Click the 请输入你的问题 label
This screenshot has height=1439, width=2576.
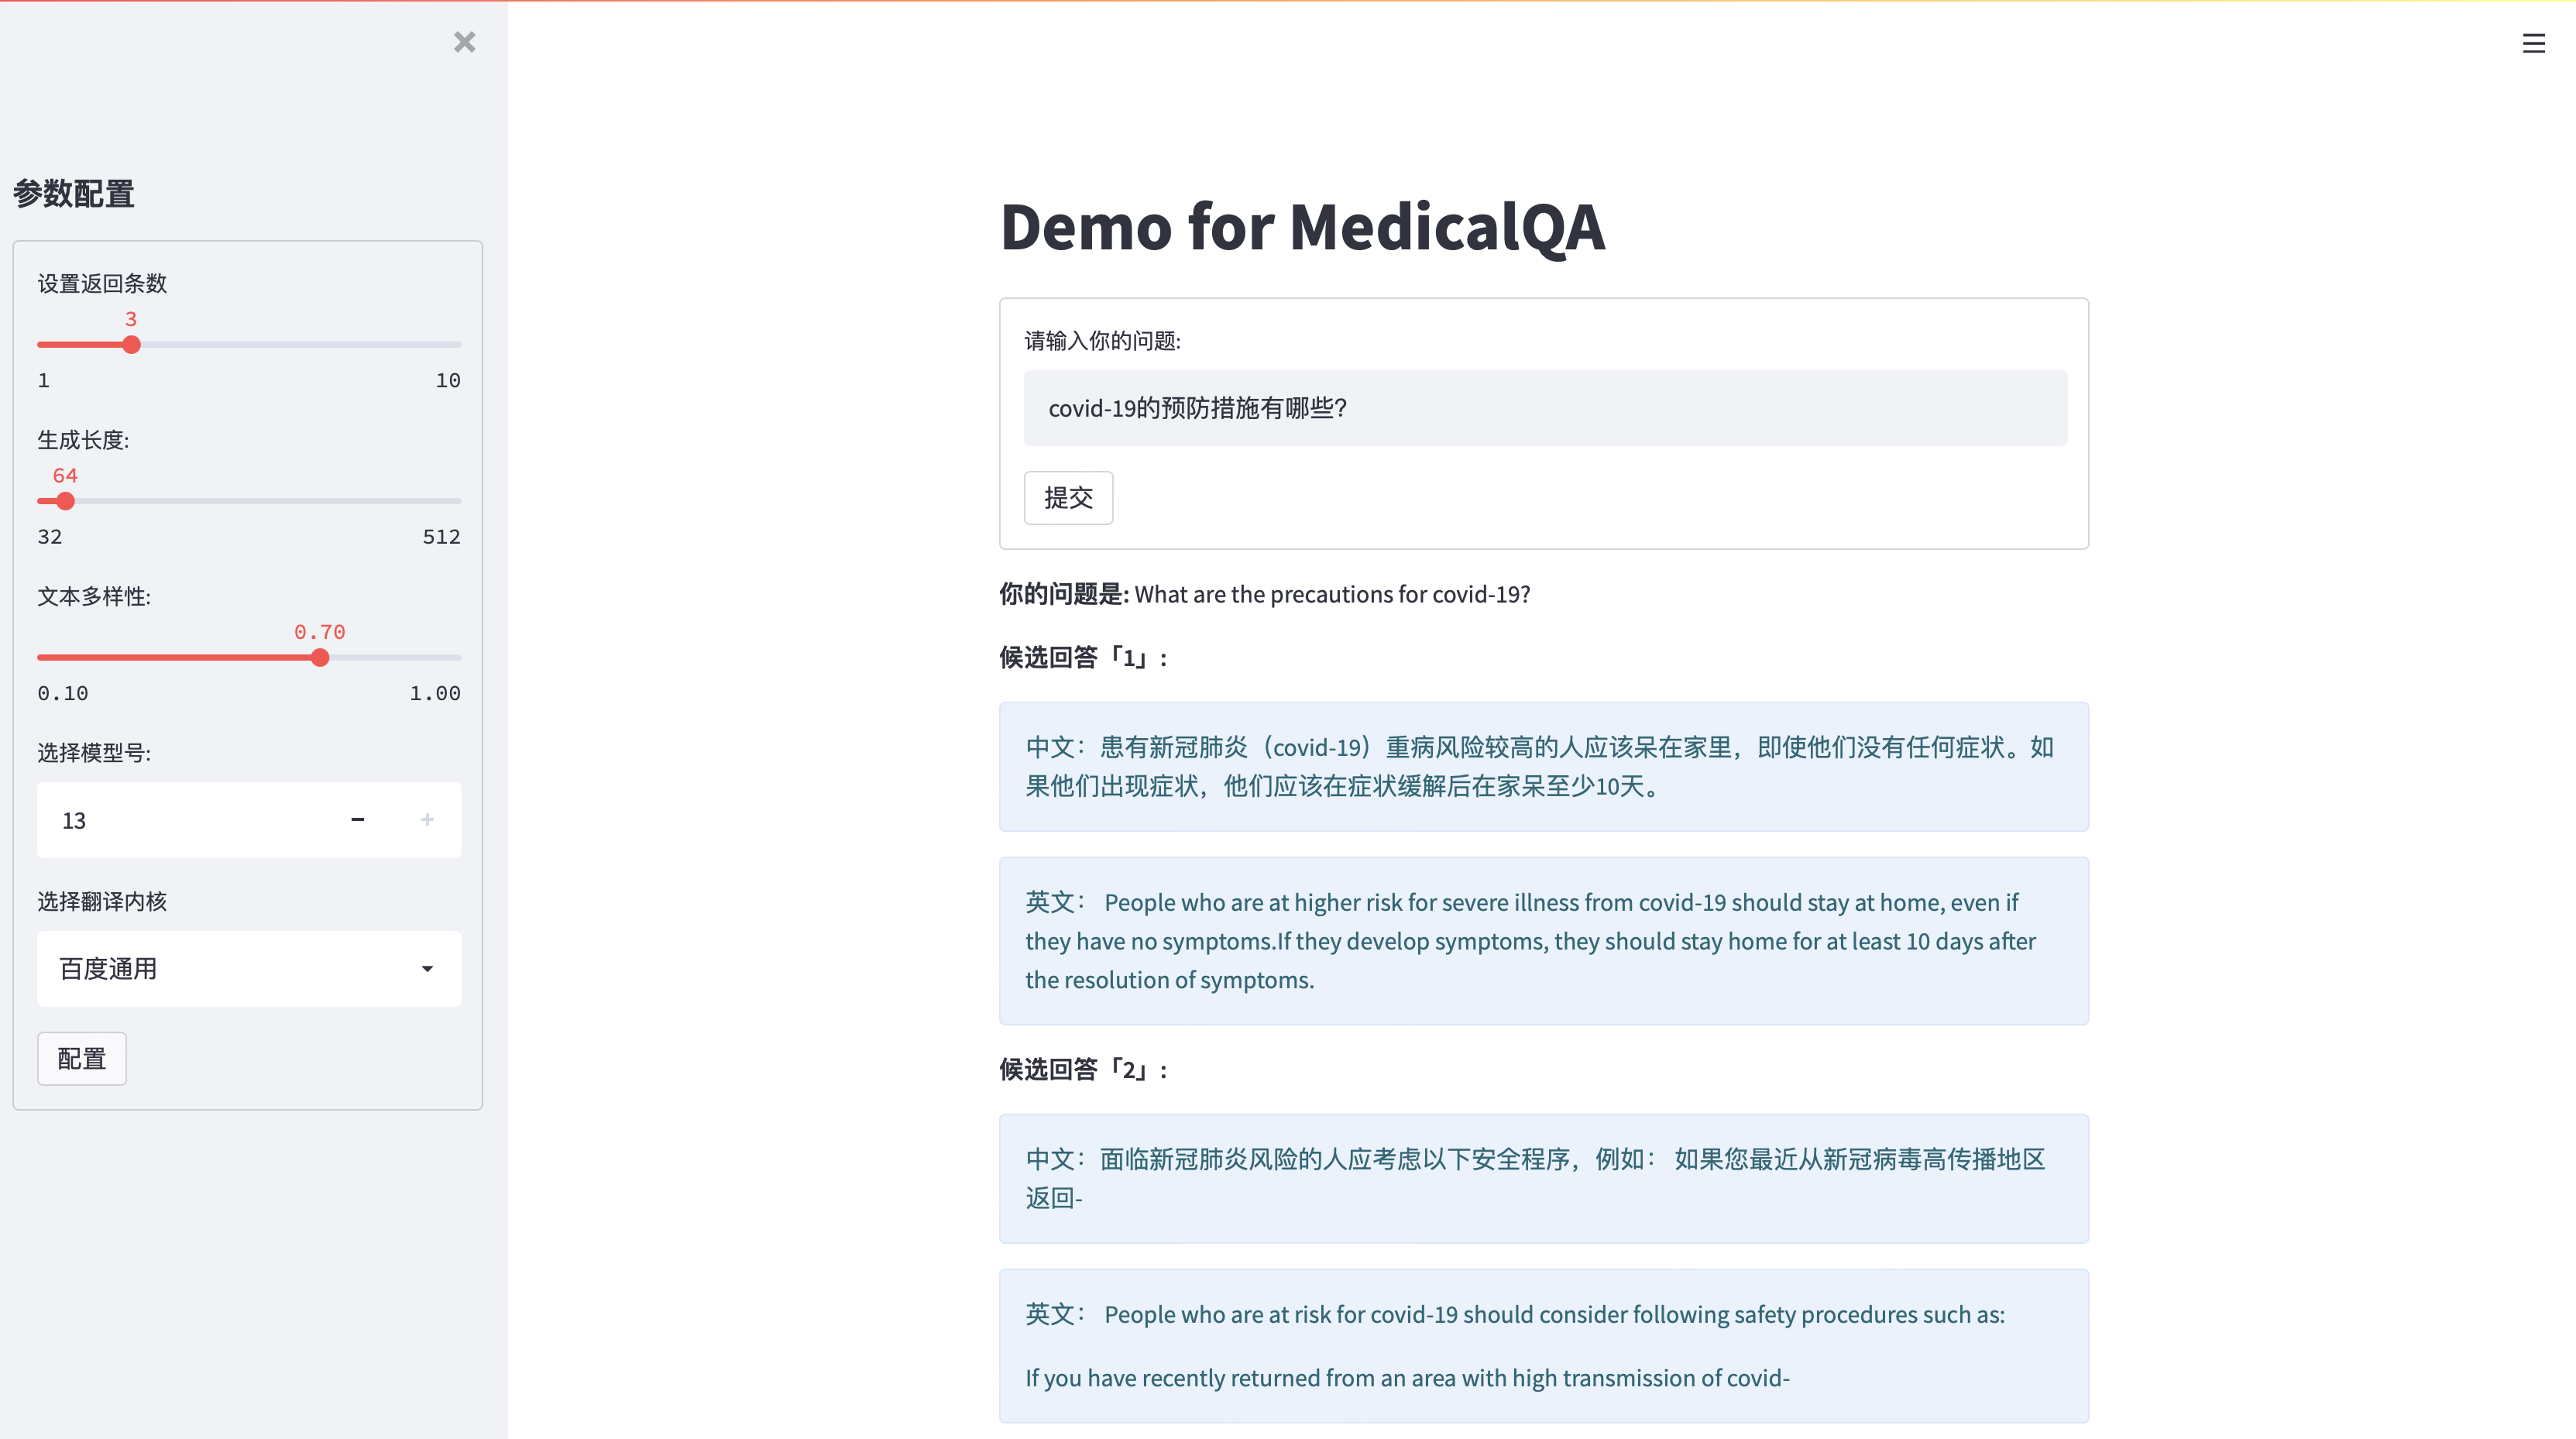[1102, 341]
